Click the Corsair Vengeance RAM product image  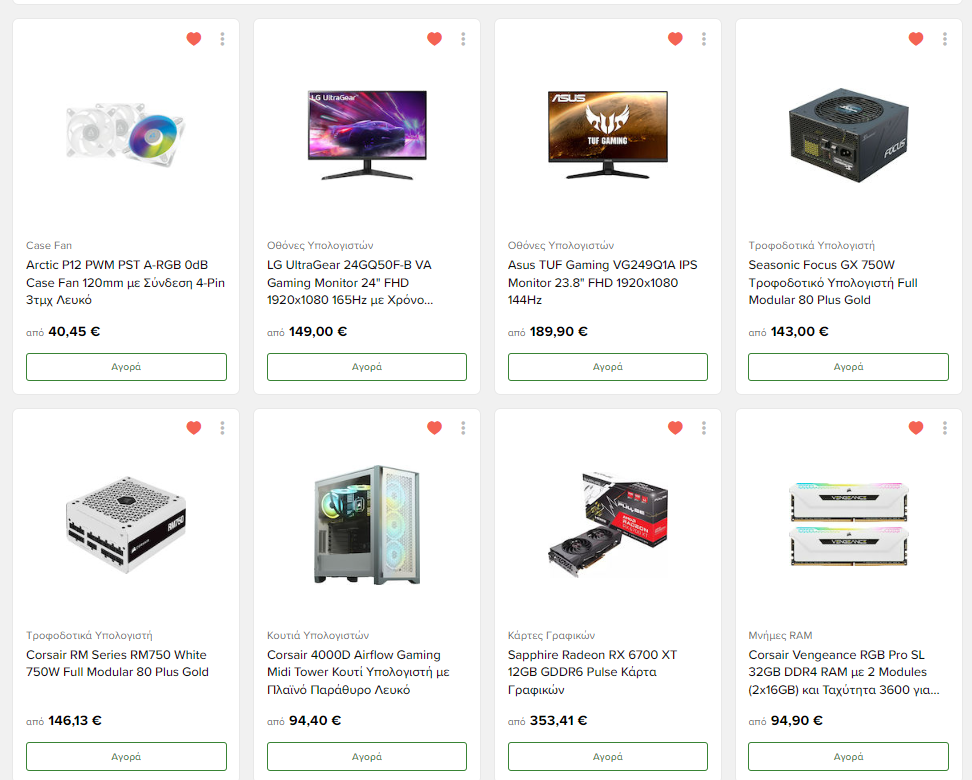849,525
